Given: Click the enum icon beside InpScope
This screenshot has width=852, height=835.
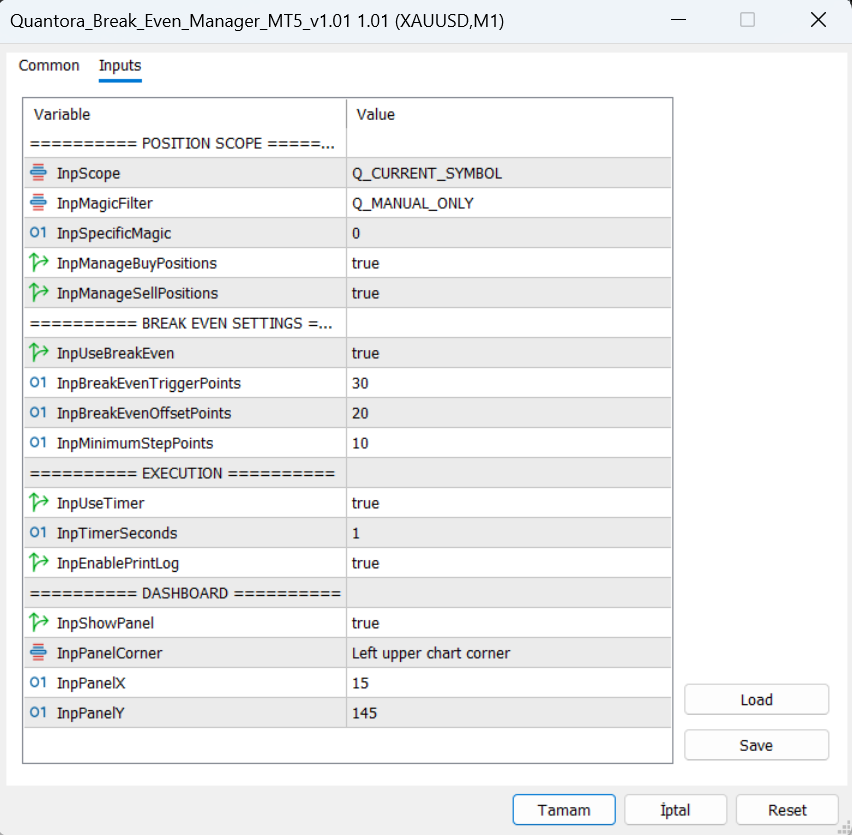Looking at the screenshot, I should click(x=38, y=173).
